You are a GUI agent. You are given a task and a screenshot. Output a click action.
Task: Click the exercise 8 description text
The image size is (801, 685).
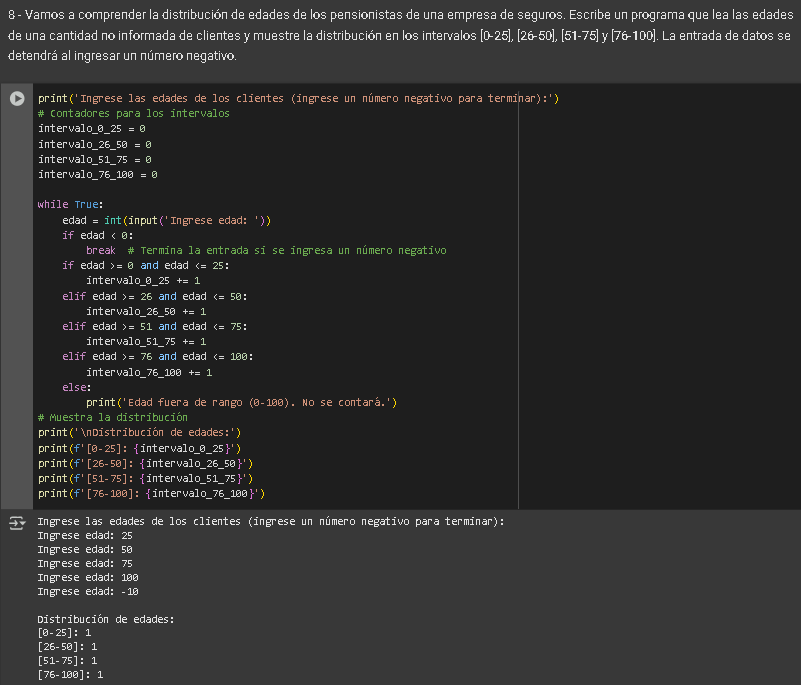(x=400, y=35)
